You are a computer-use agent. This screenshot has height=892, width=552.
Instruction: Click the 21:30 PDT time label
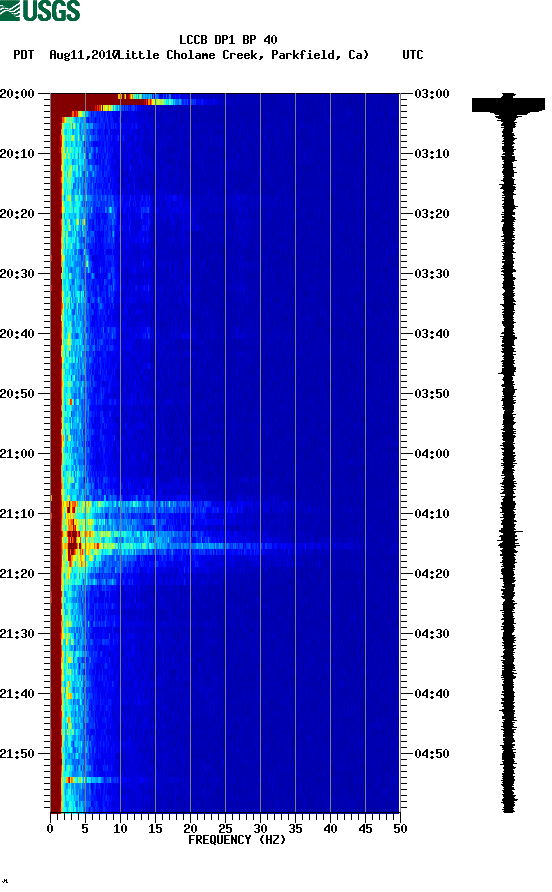tap(17, 634)
